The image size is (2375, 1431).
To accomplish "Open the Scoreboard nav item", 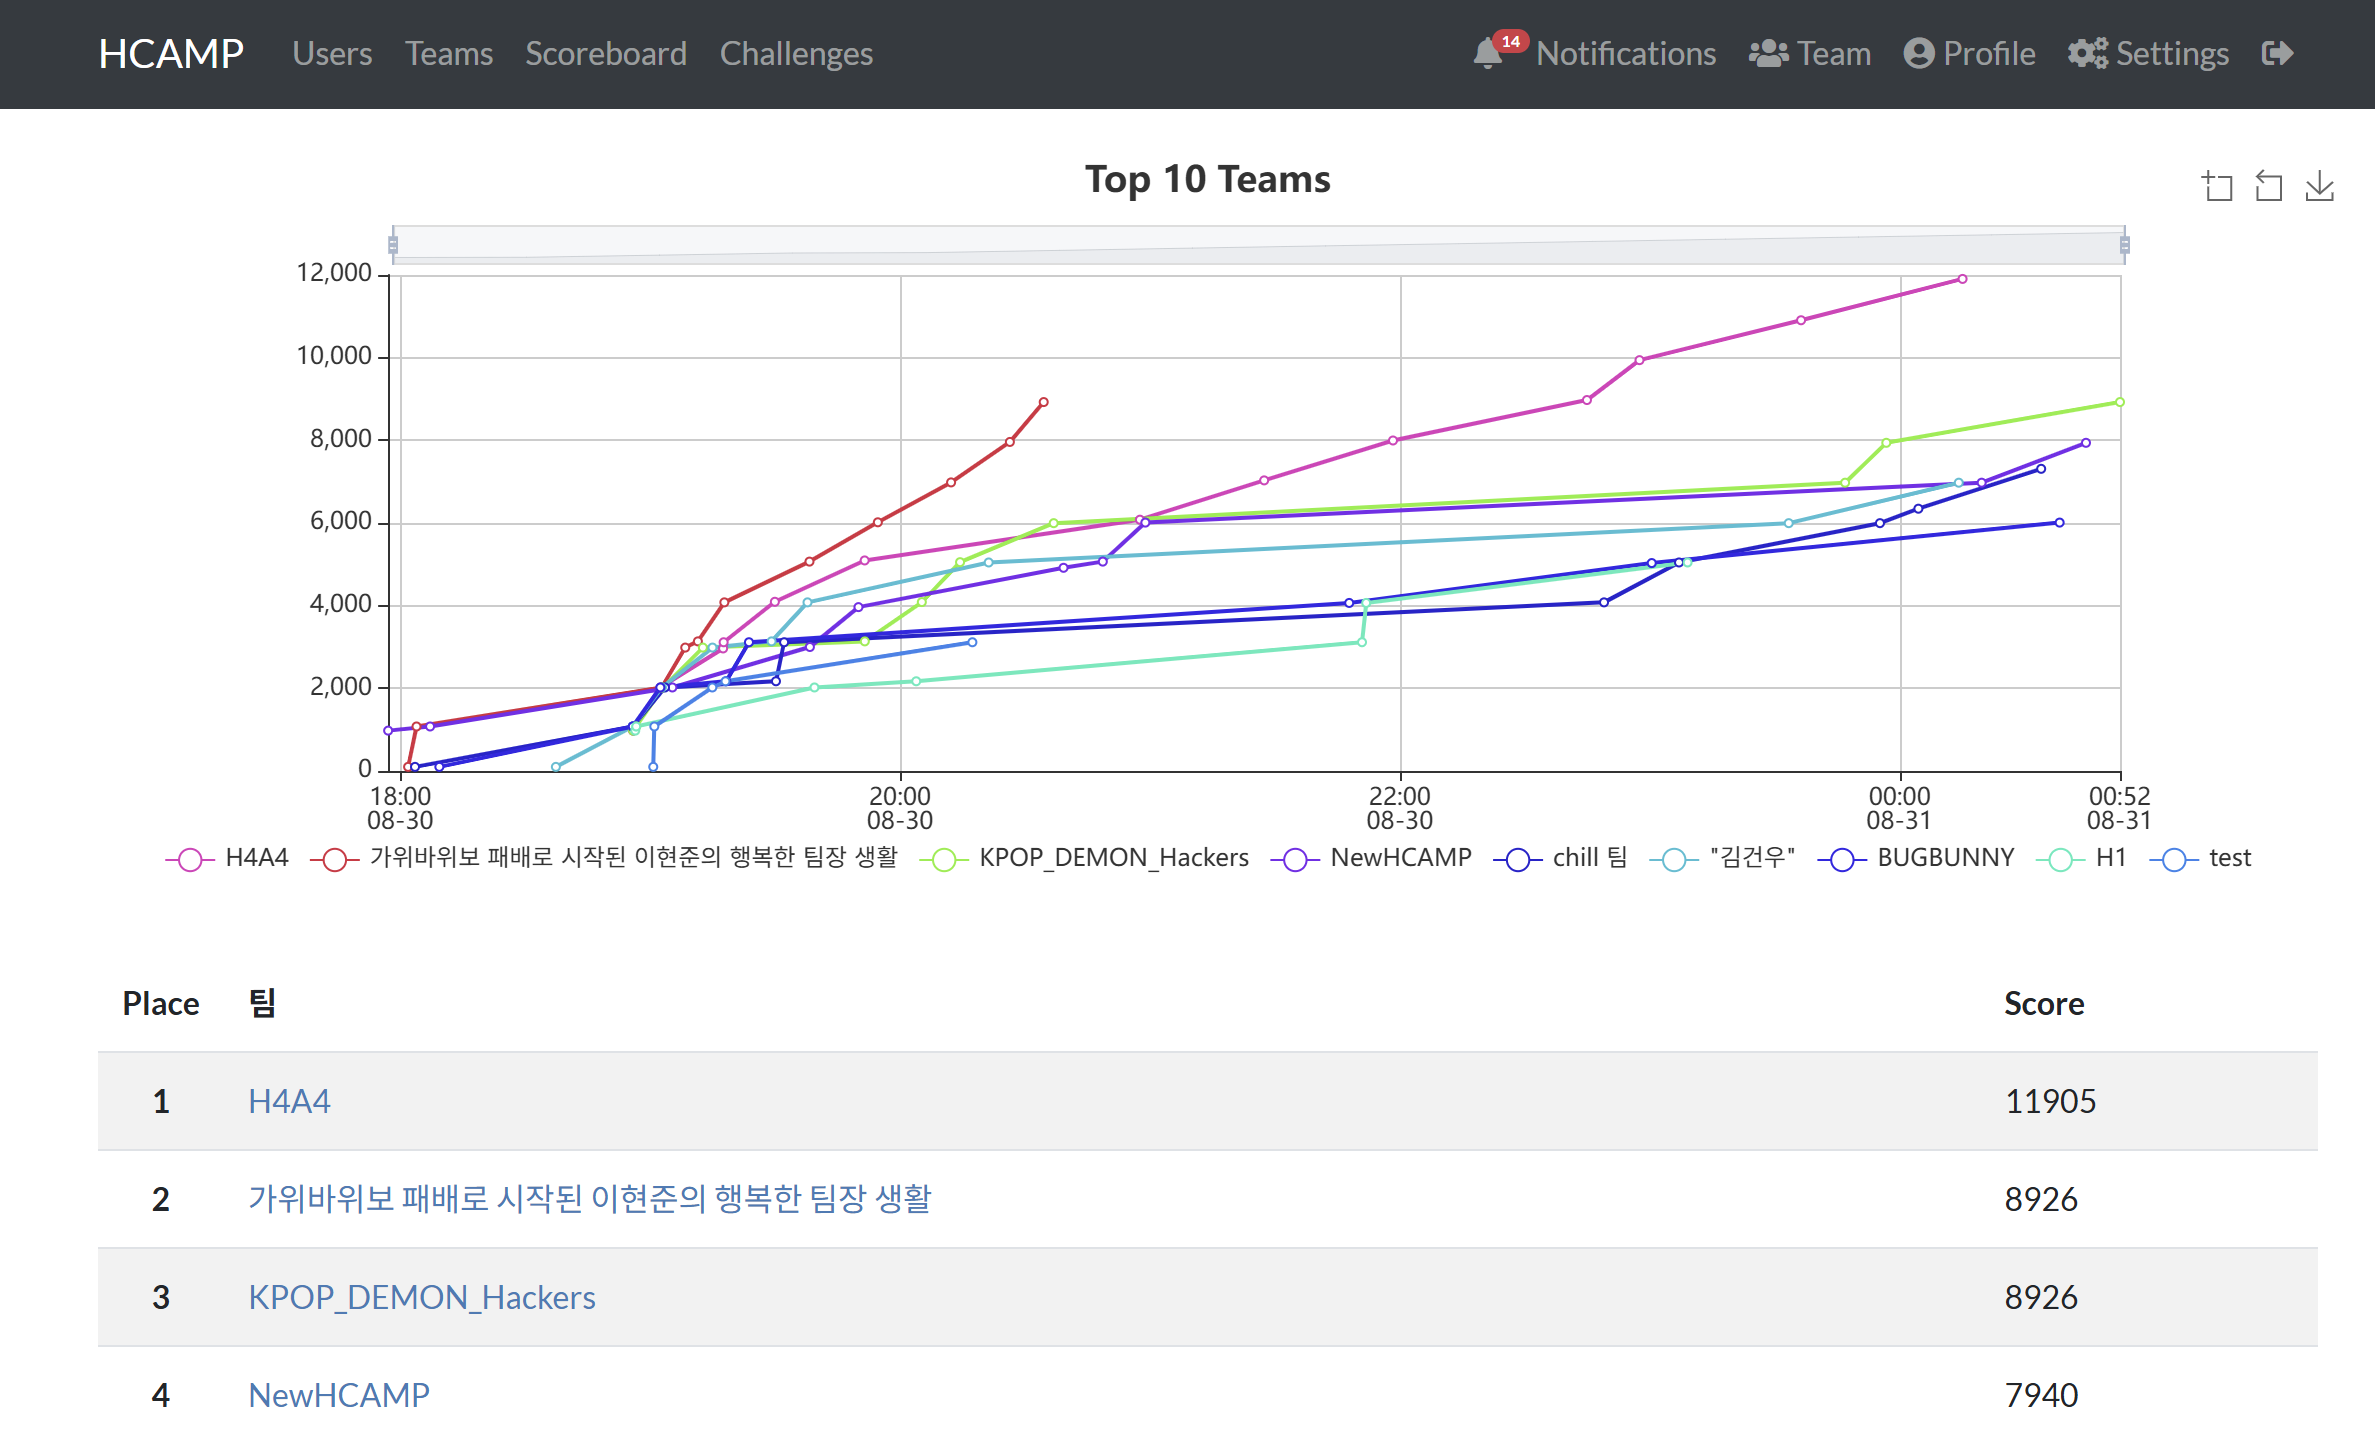I will (x=605, y=54).
